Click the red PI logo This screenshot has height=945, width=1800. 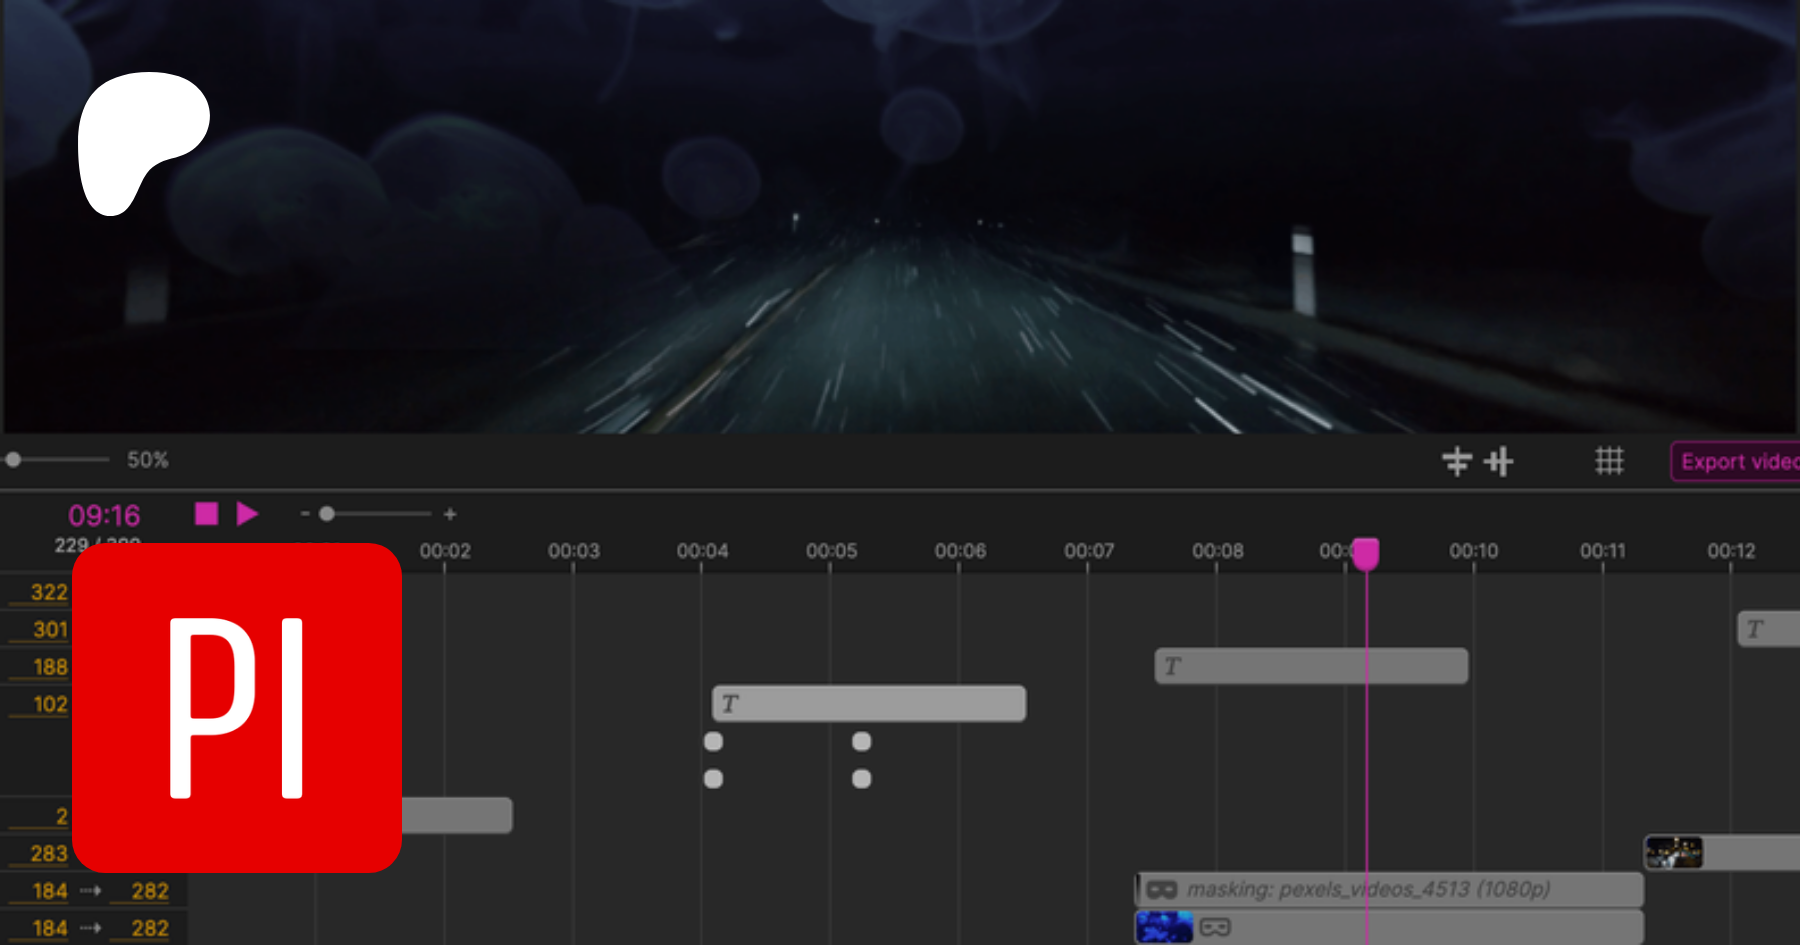(237, 708)
